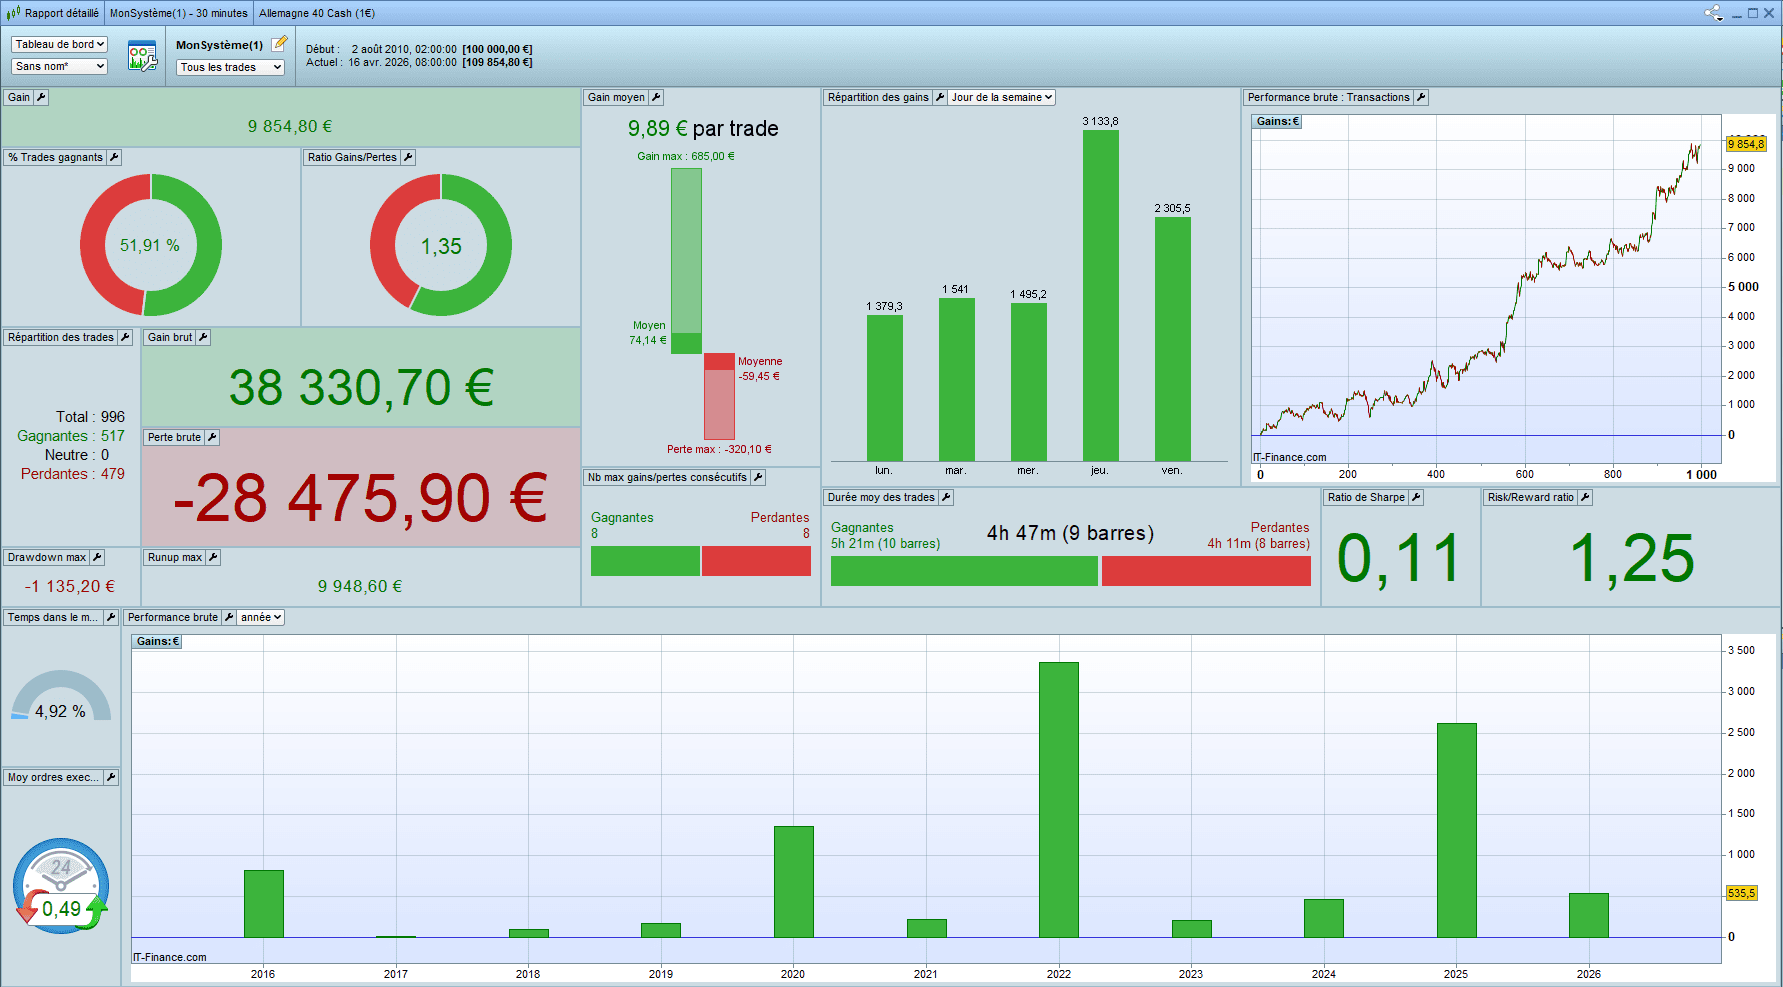The image size is (1783, 987).
Task: Change the Jour de la semaine selector
Action: pos(1001,97)
